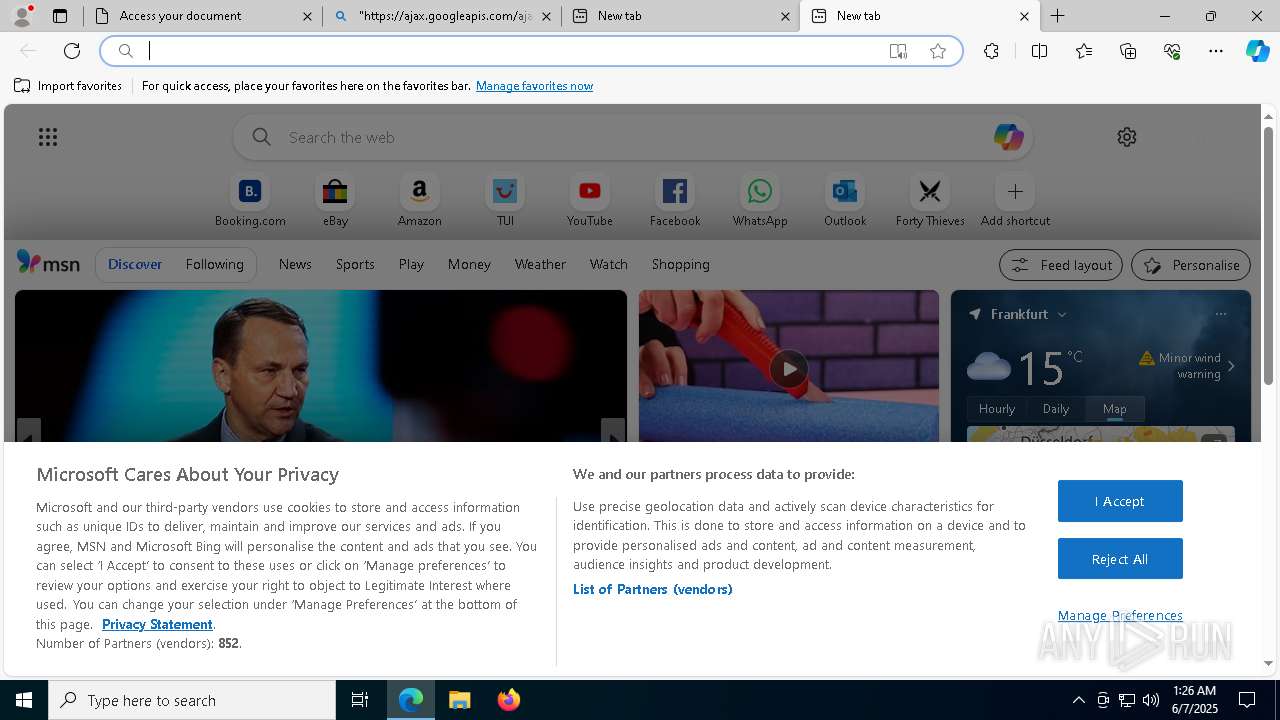Open the WhatsApp shortcut

[x=760, y=201]
